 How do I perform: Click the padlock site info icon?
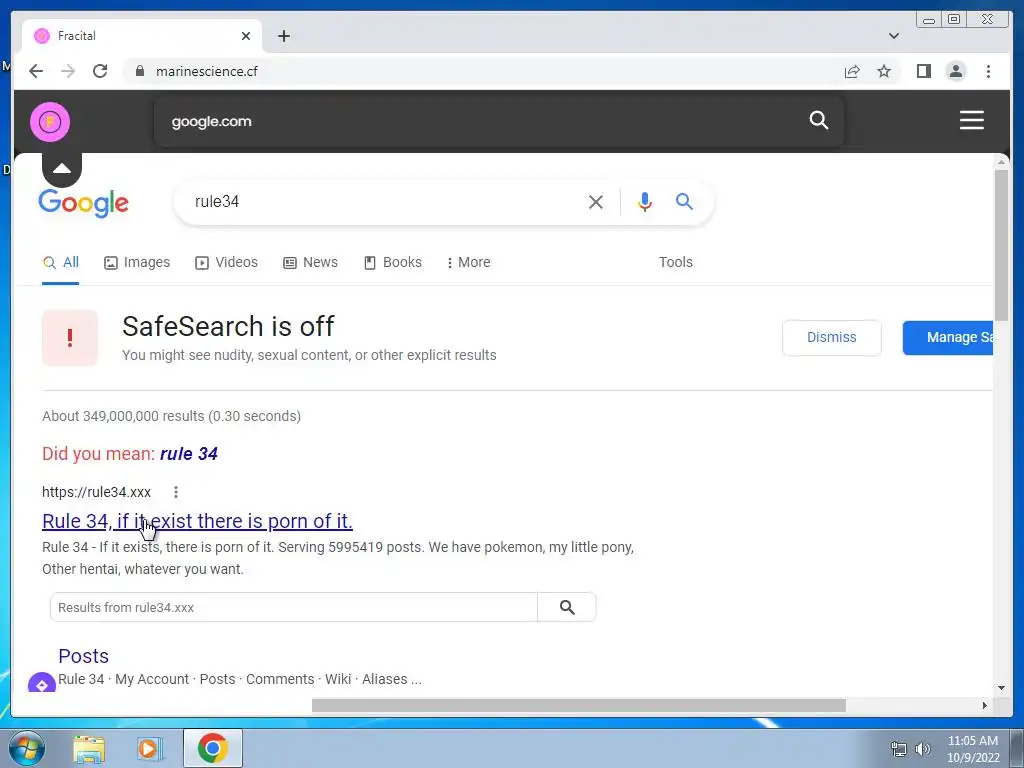pos(139,71)
